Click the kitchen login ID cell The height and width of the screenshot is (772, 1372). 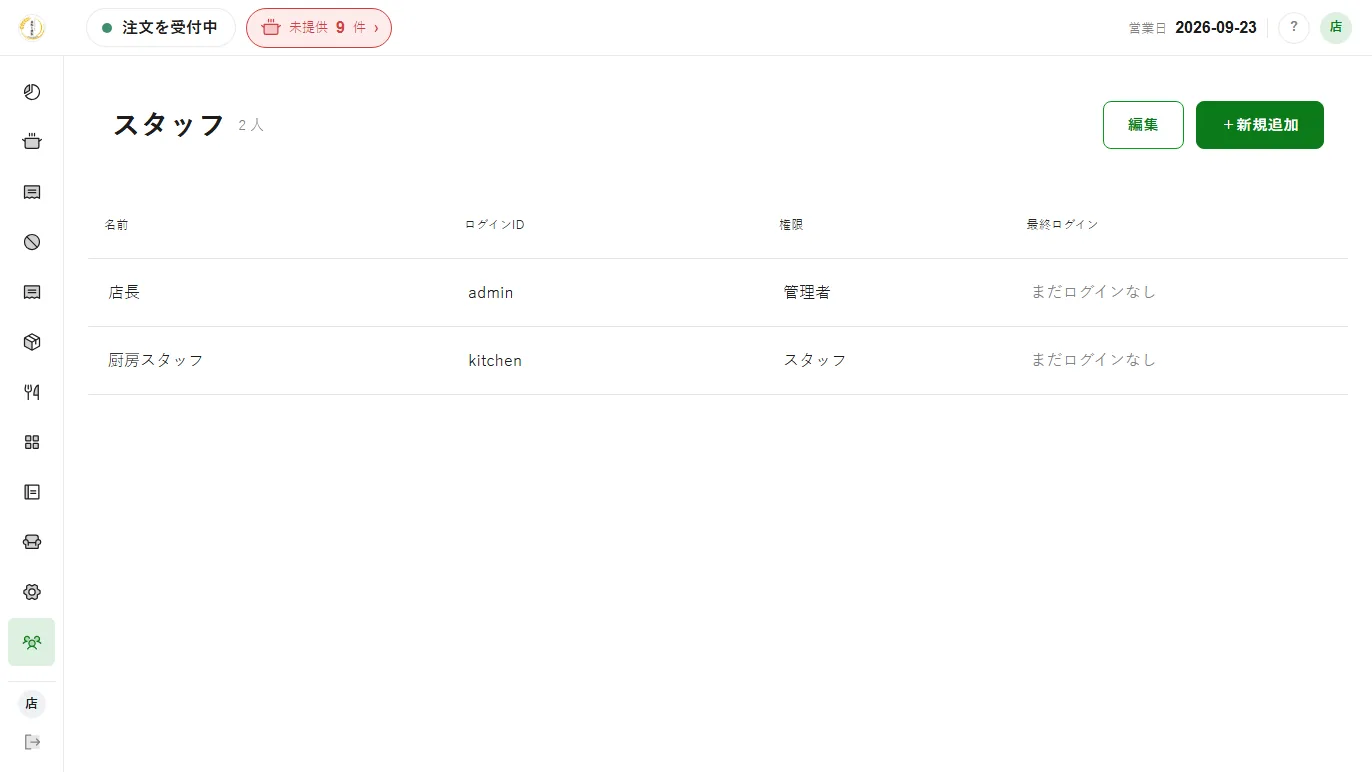click(495, 361)
